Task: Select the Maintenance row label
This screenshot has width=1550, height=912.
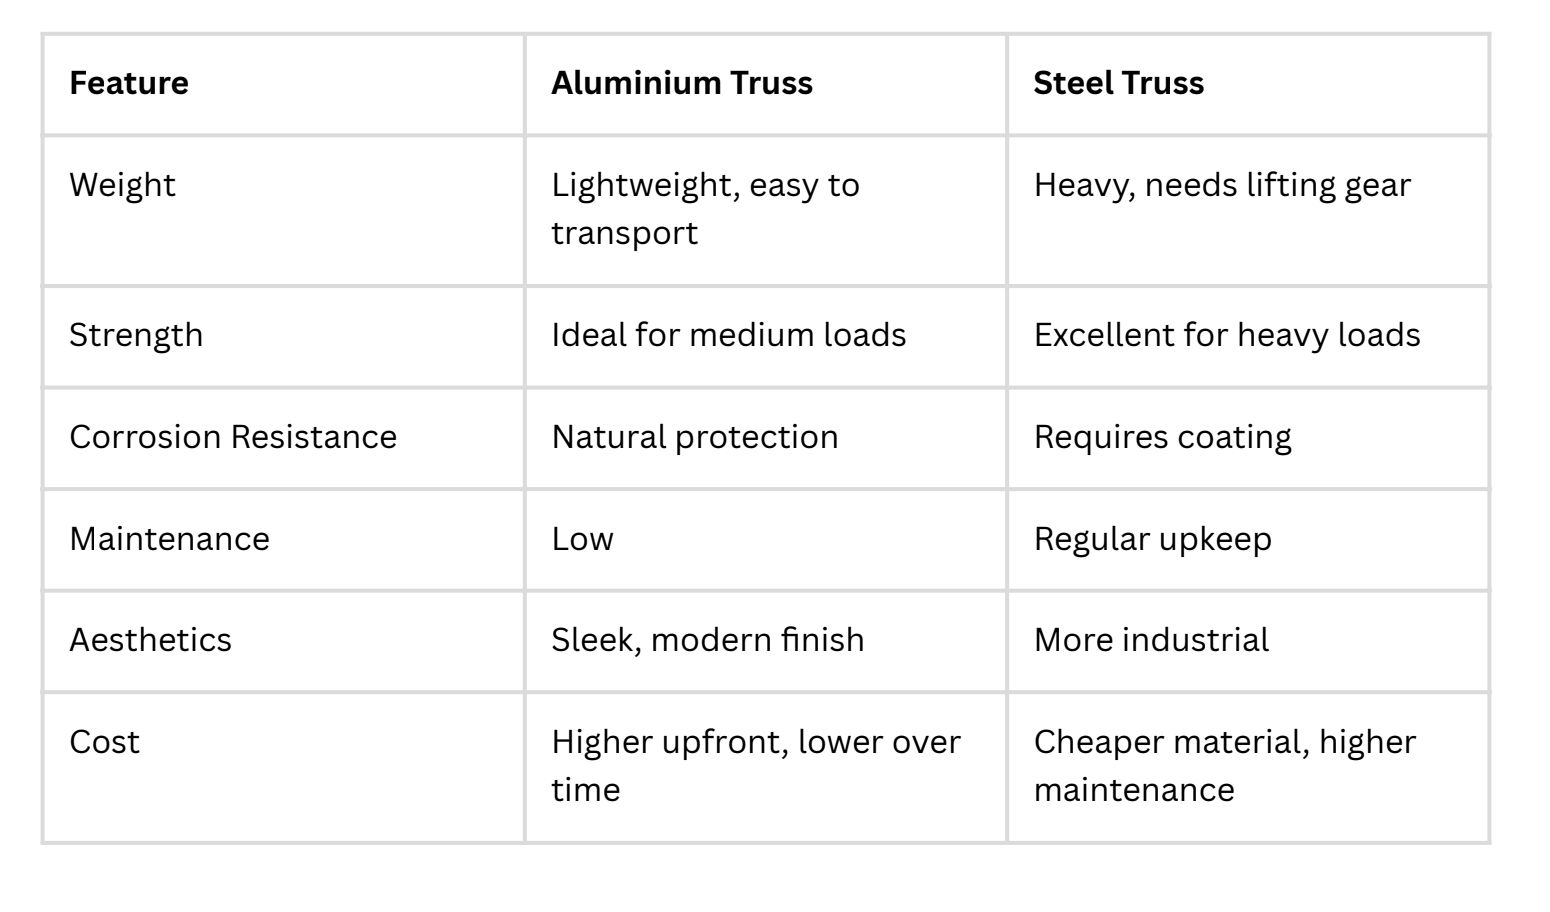Action: point(169,539)
